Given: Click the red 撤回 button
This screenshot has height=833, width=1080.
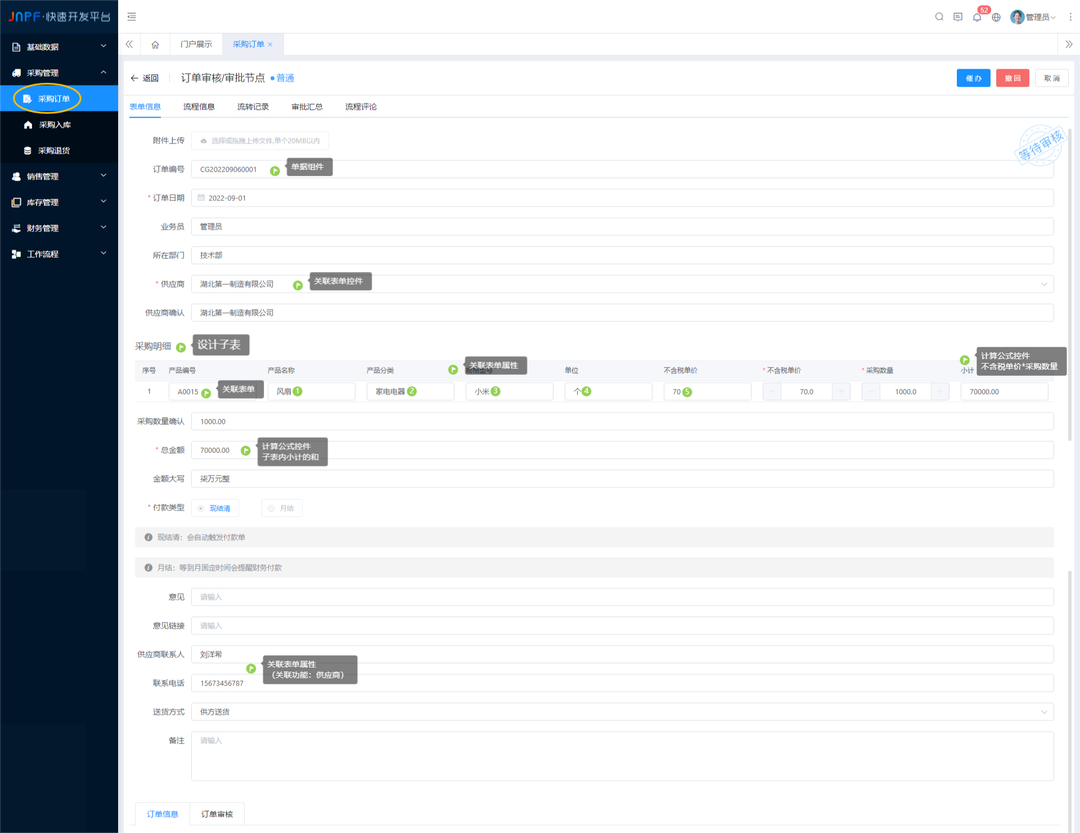Looking at the screenshot, I should click(1012, 78).
